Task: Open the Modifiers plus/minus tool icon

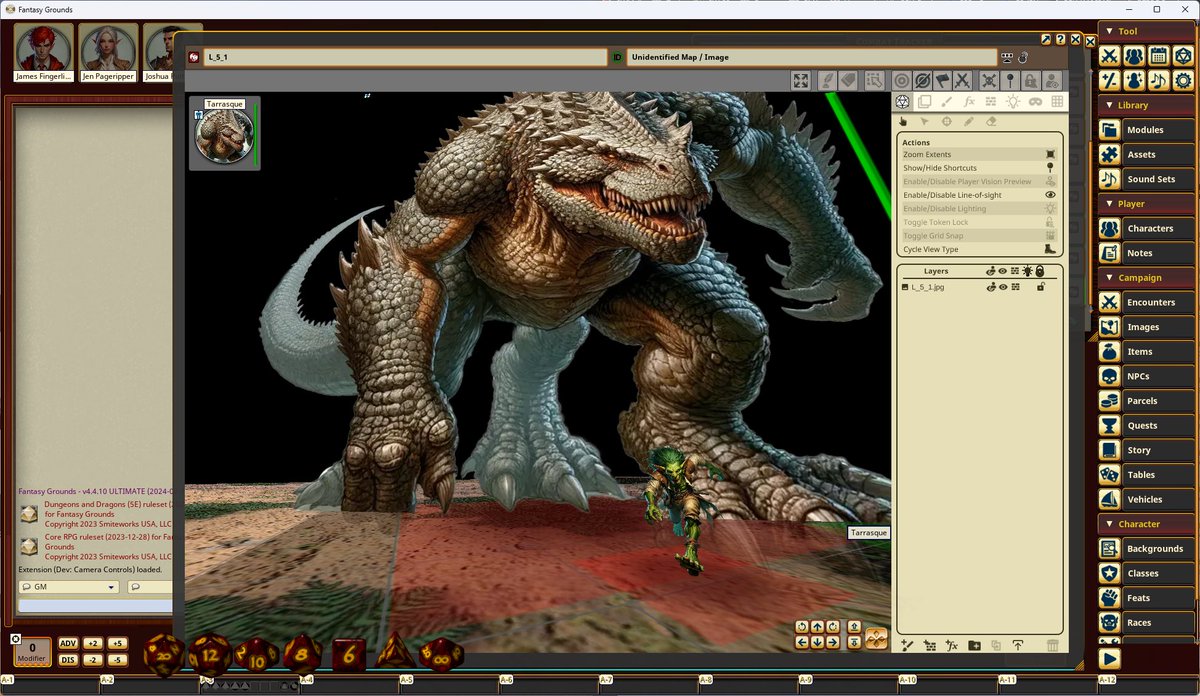Action: click(x=1109, y=80)
